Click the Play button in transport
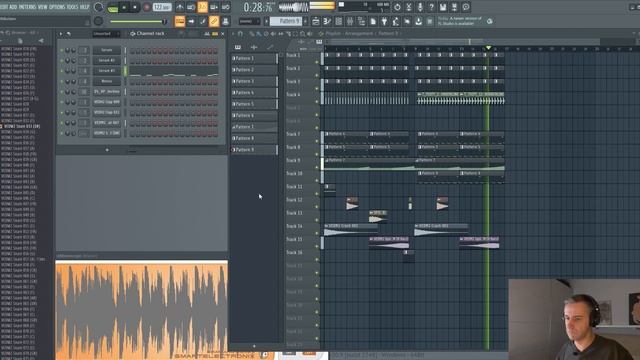Viewport: 640px width, 360px height. coord(124,7)
